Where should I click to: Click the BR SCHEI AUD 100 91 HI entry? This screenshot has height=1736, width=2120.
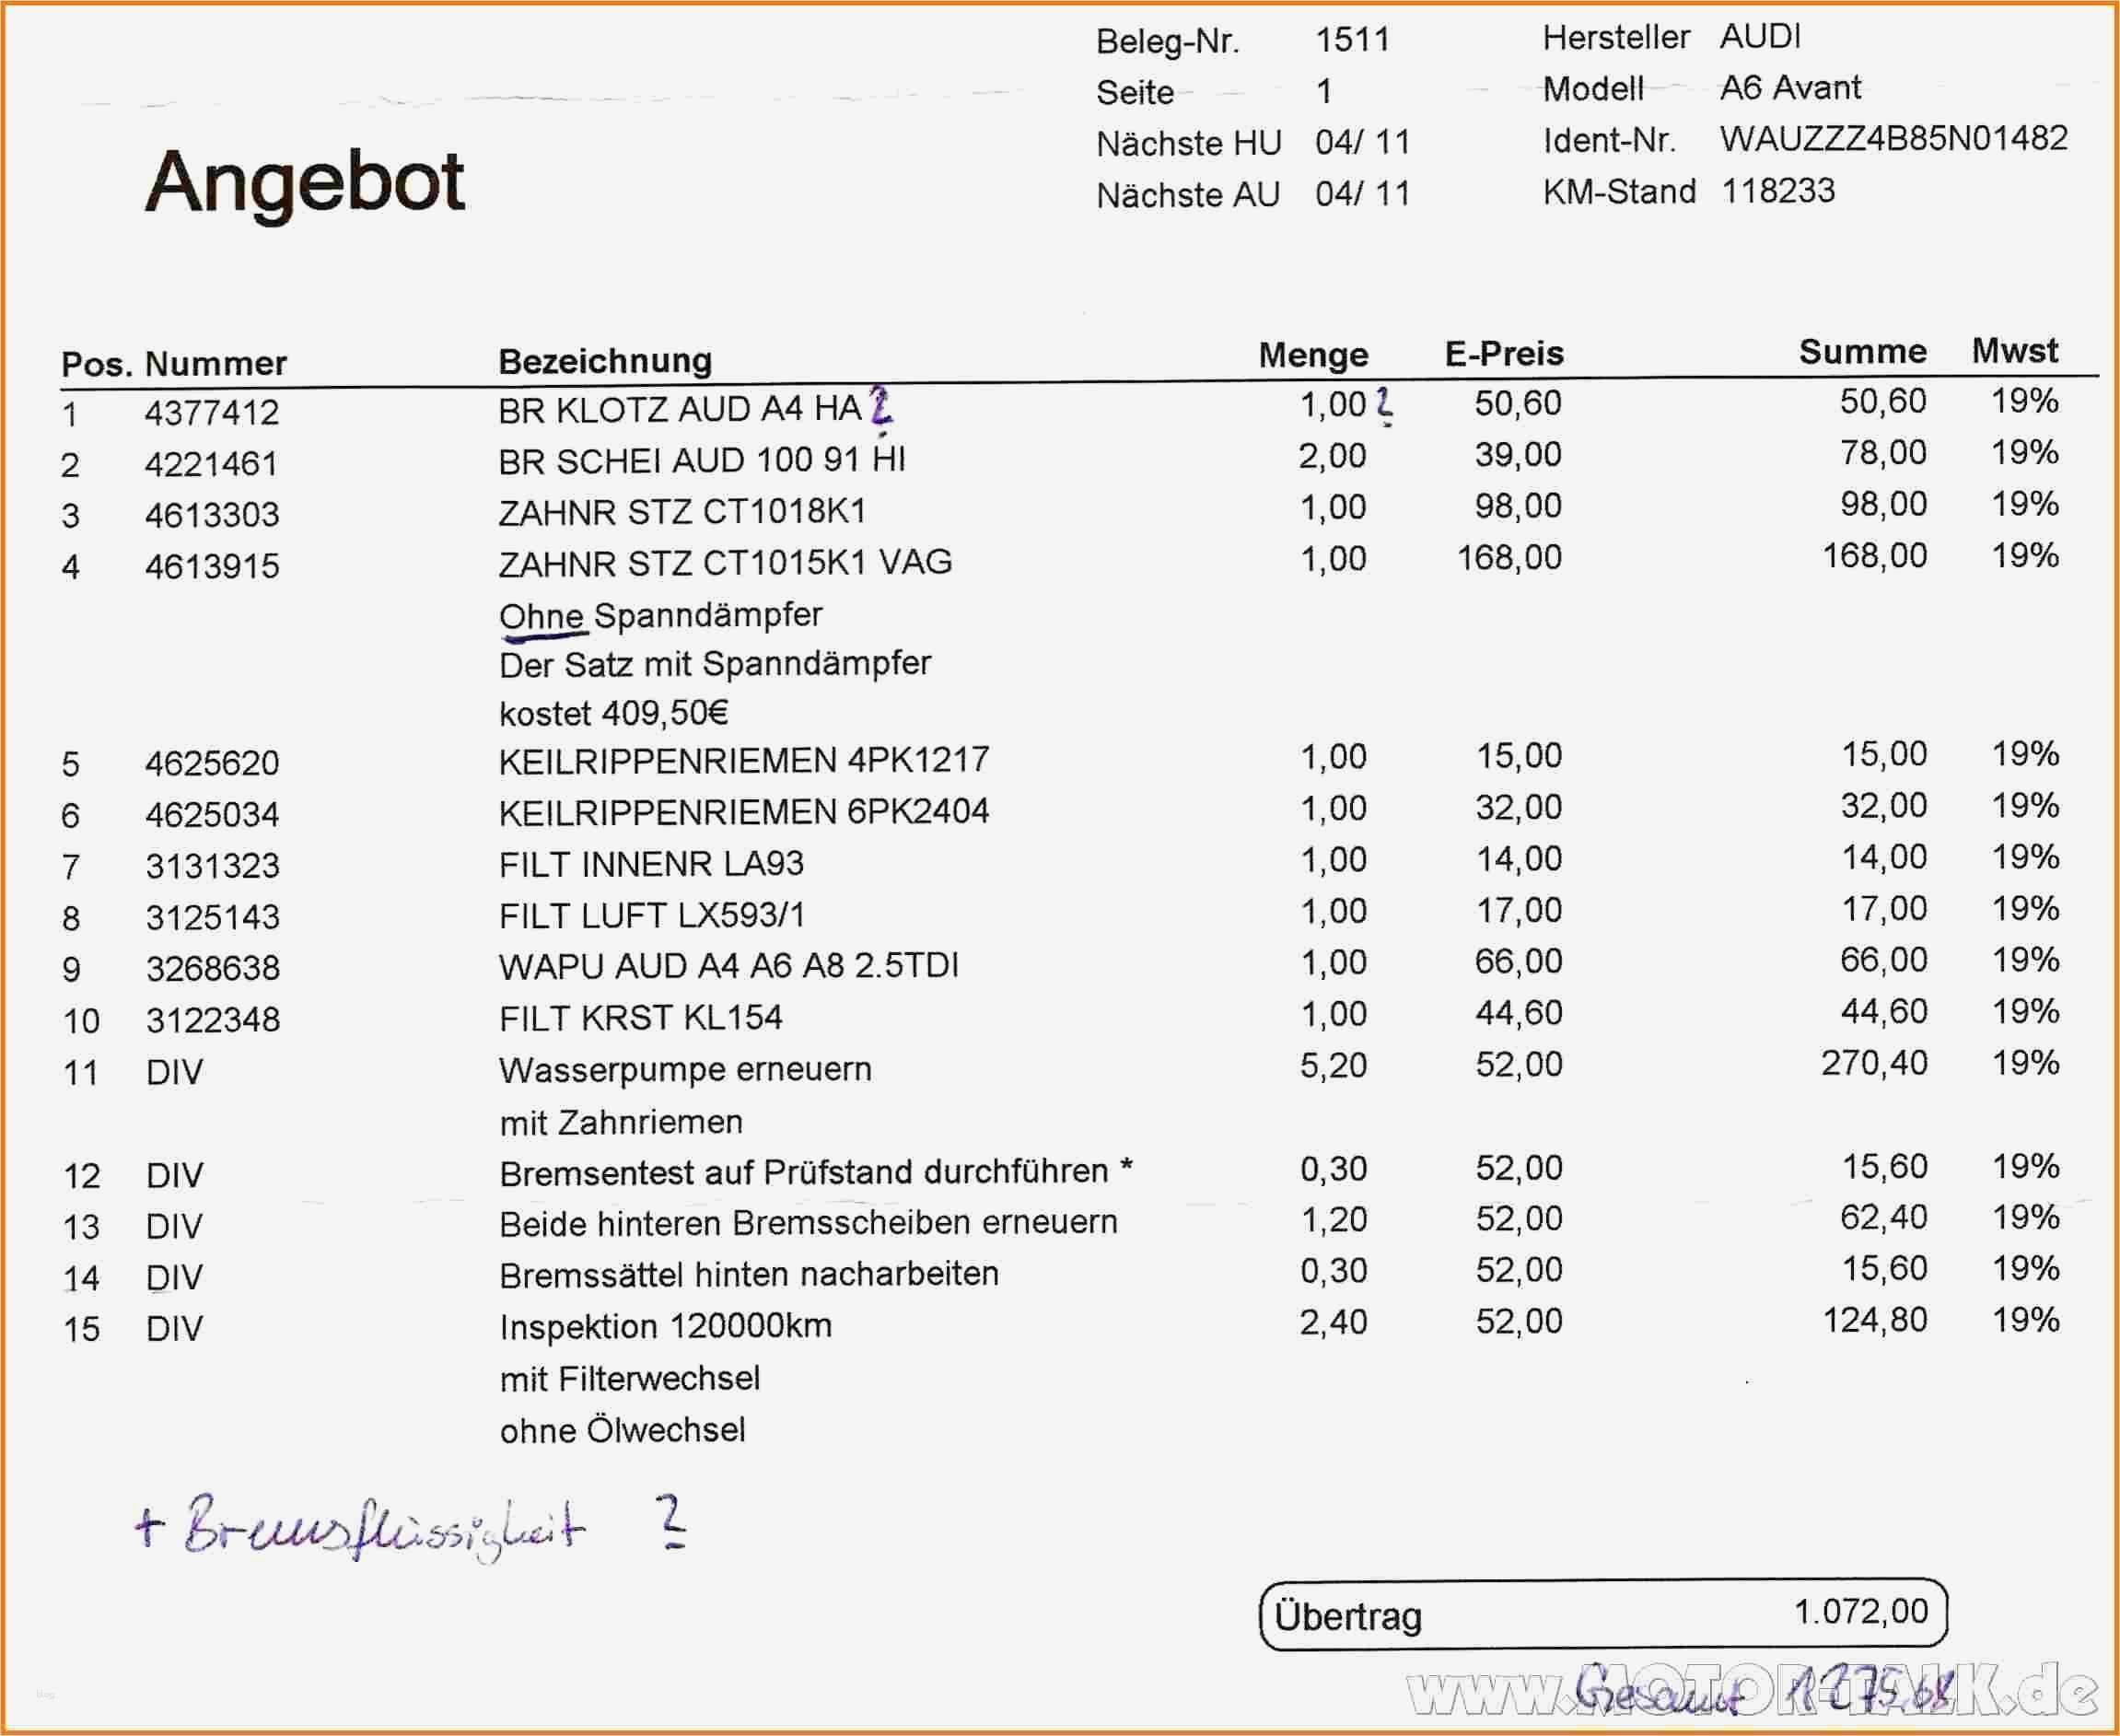[x=701, y=460]
